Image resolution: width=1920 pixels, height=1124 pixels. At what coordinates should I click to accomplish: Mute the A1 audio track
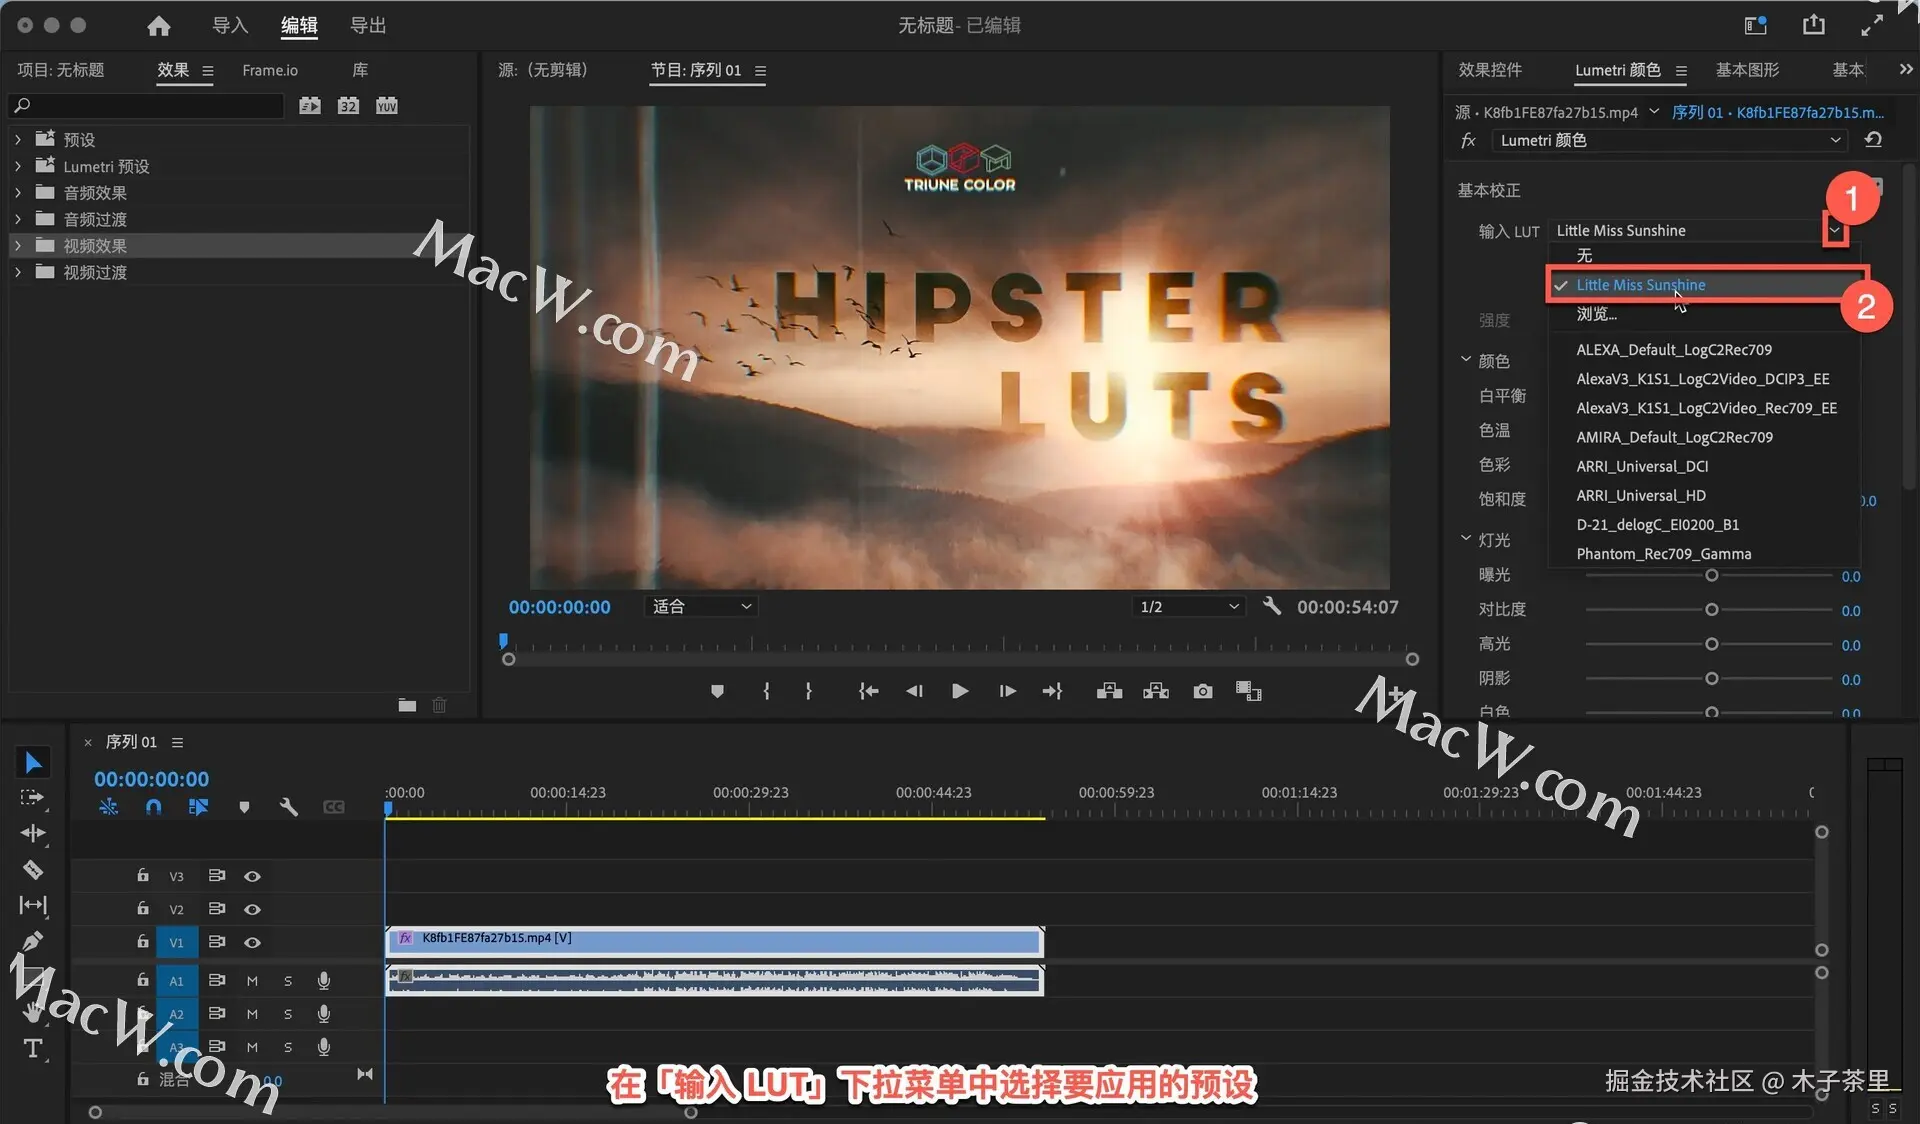click(252, 981)
